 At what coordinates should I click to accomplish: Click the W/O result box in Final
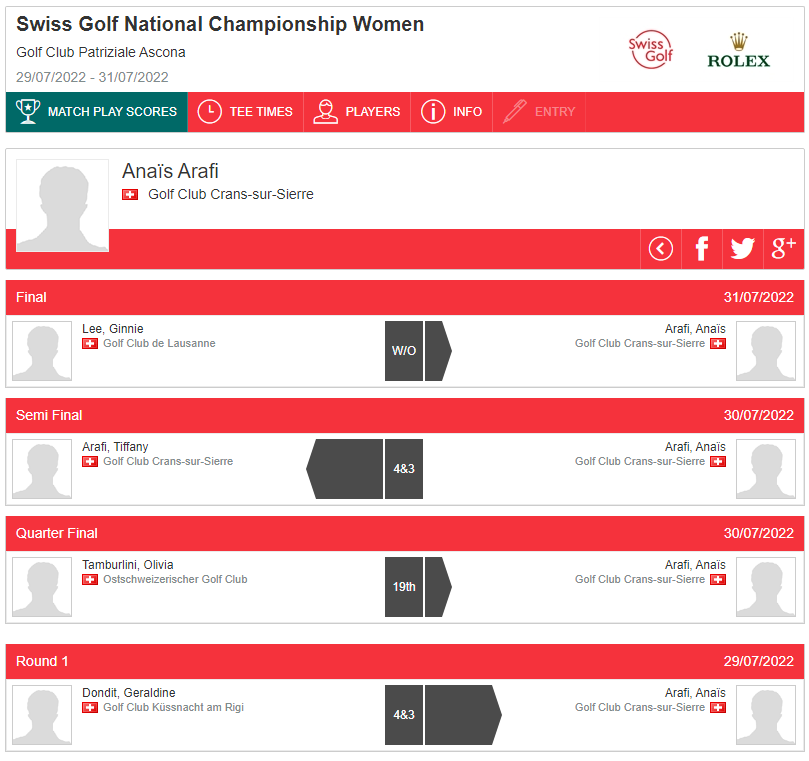[x=403, y=351]
